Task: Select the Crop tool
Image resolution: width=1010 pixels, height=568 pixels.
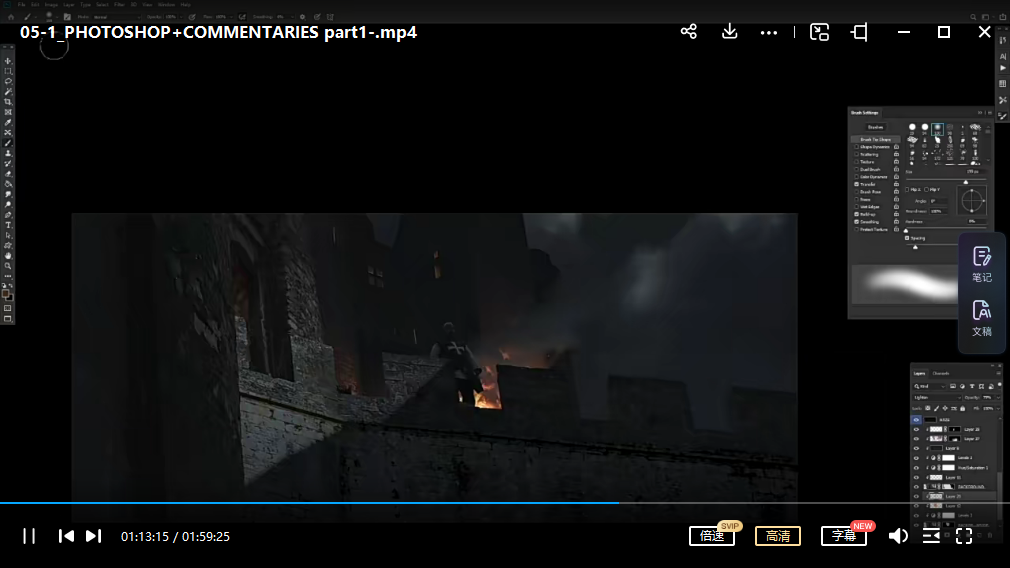Action: click(x=8, y=102)
